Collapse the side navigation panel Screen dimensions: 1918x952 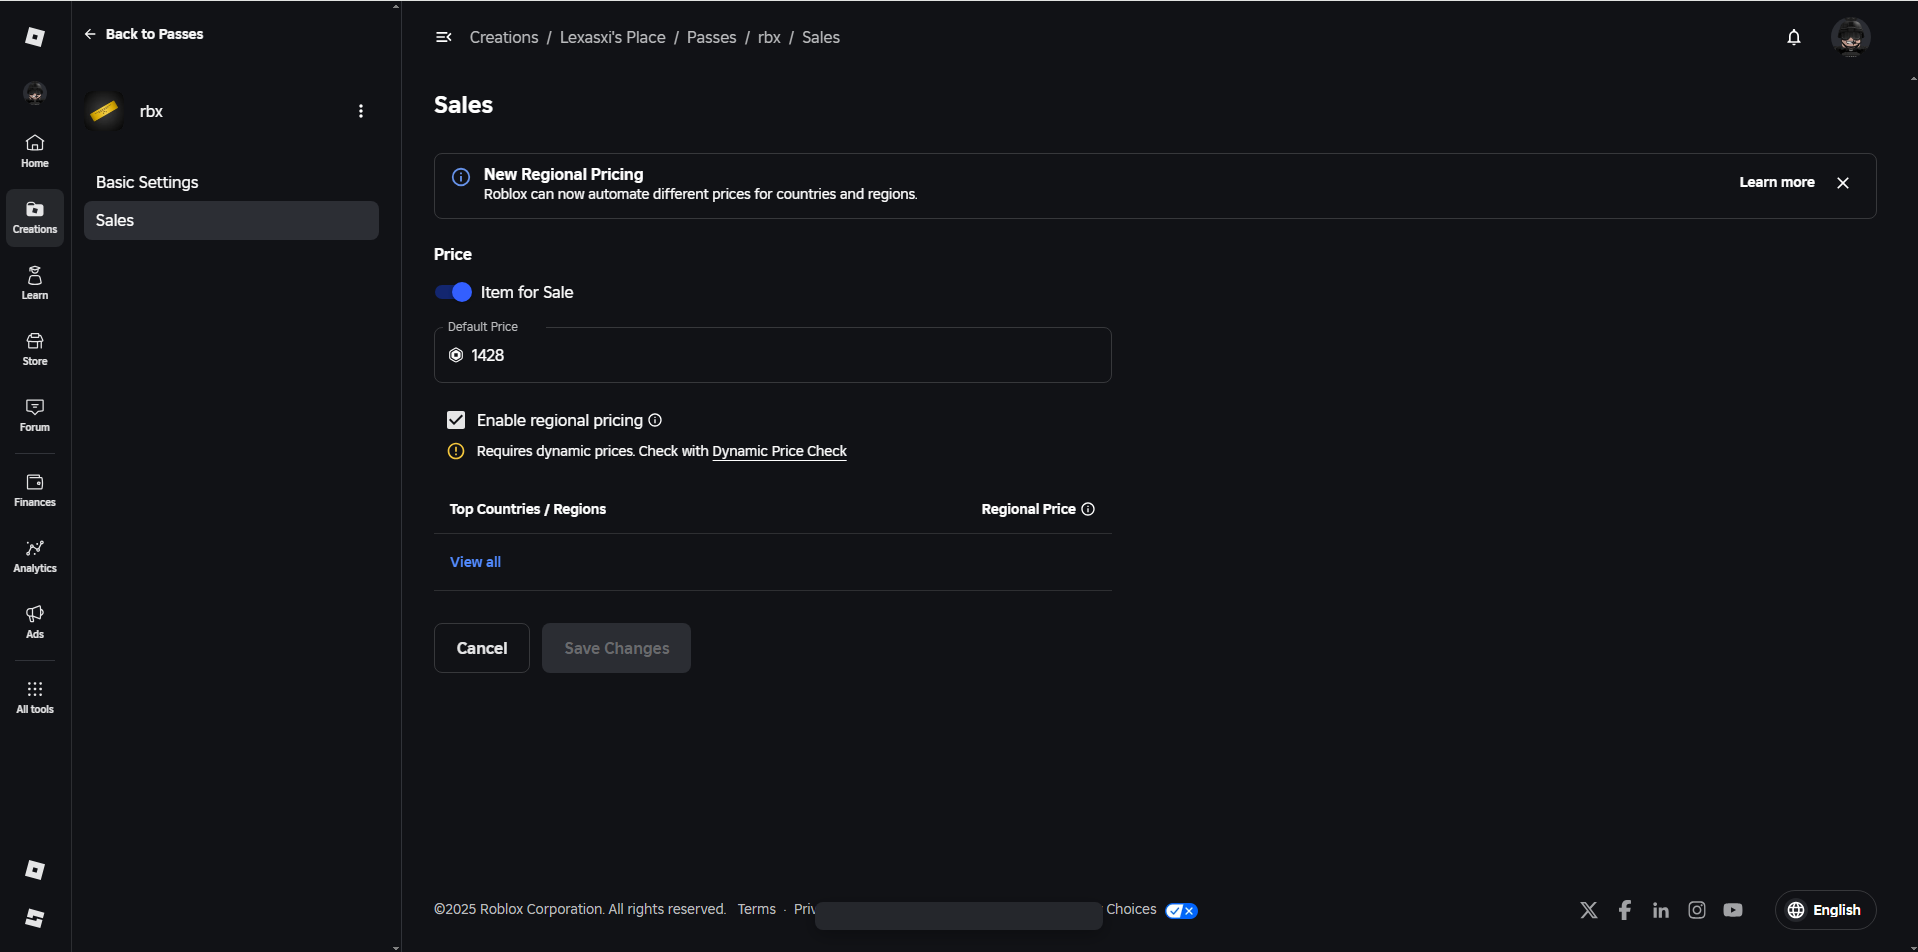pyautogui.click(x=444, y=37)
